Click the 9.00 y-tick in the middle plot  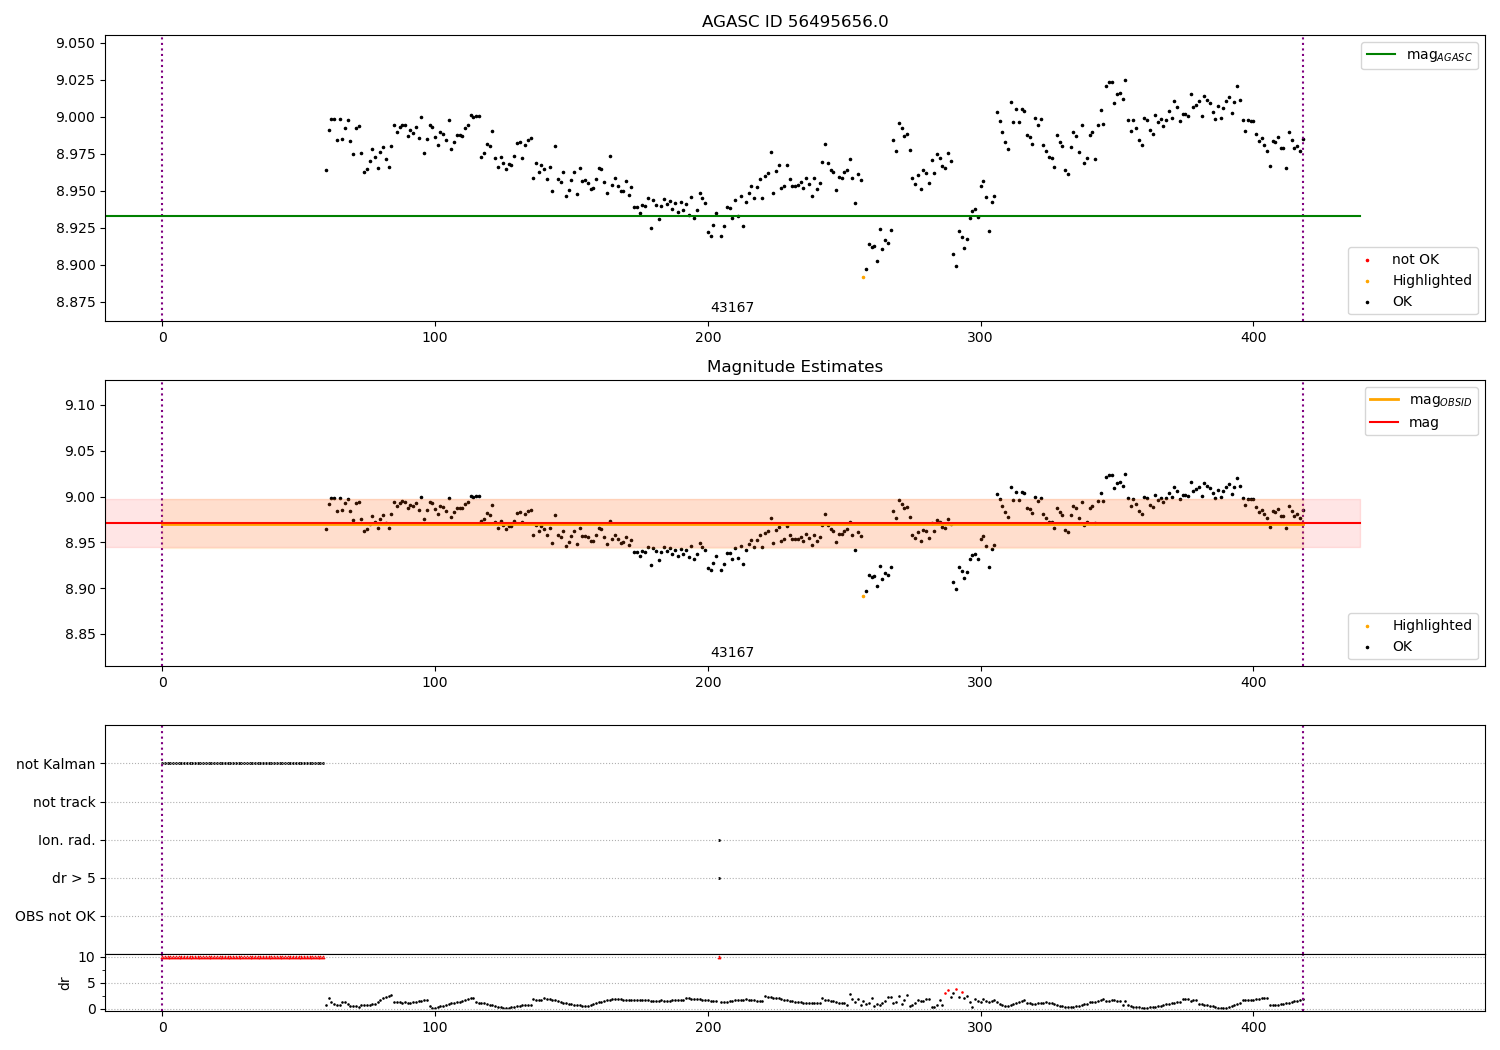(x=79, y=497)
